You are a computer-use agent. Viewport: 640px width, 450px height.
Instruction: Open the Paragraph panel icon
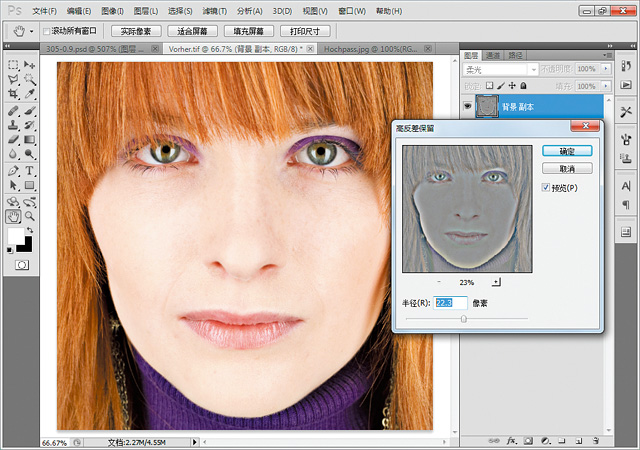(626, 205)
